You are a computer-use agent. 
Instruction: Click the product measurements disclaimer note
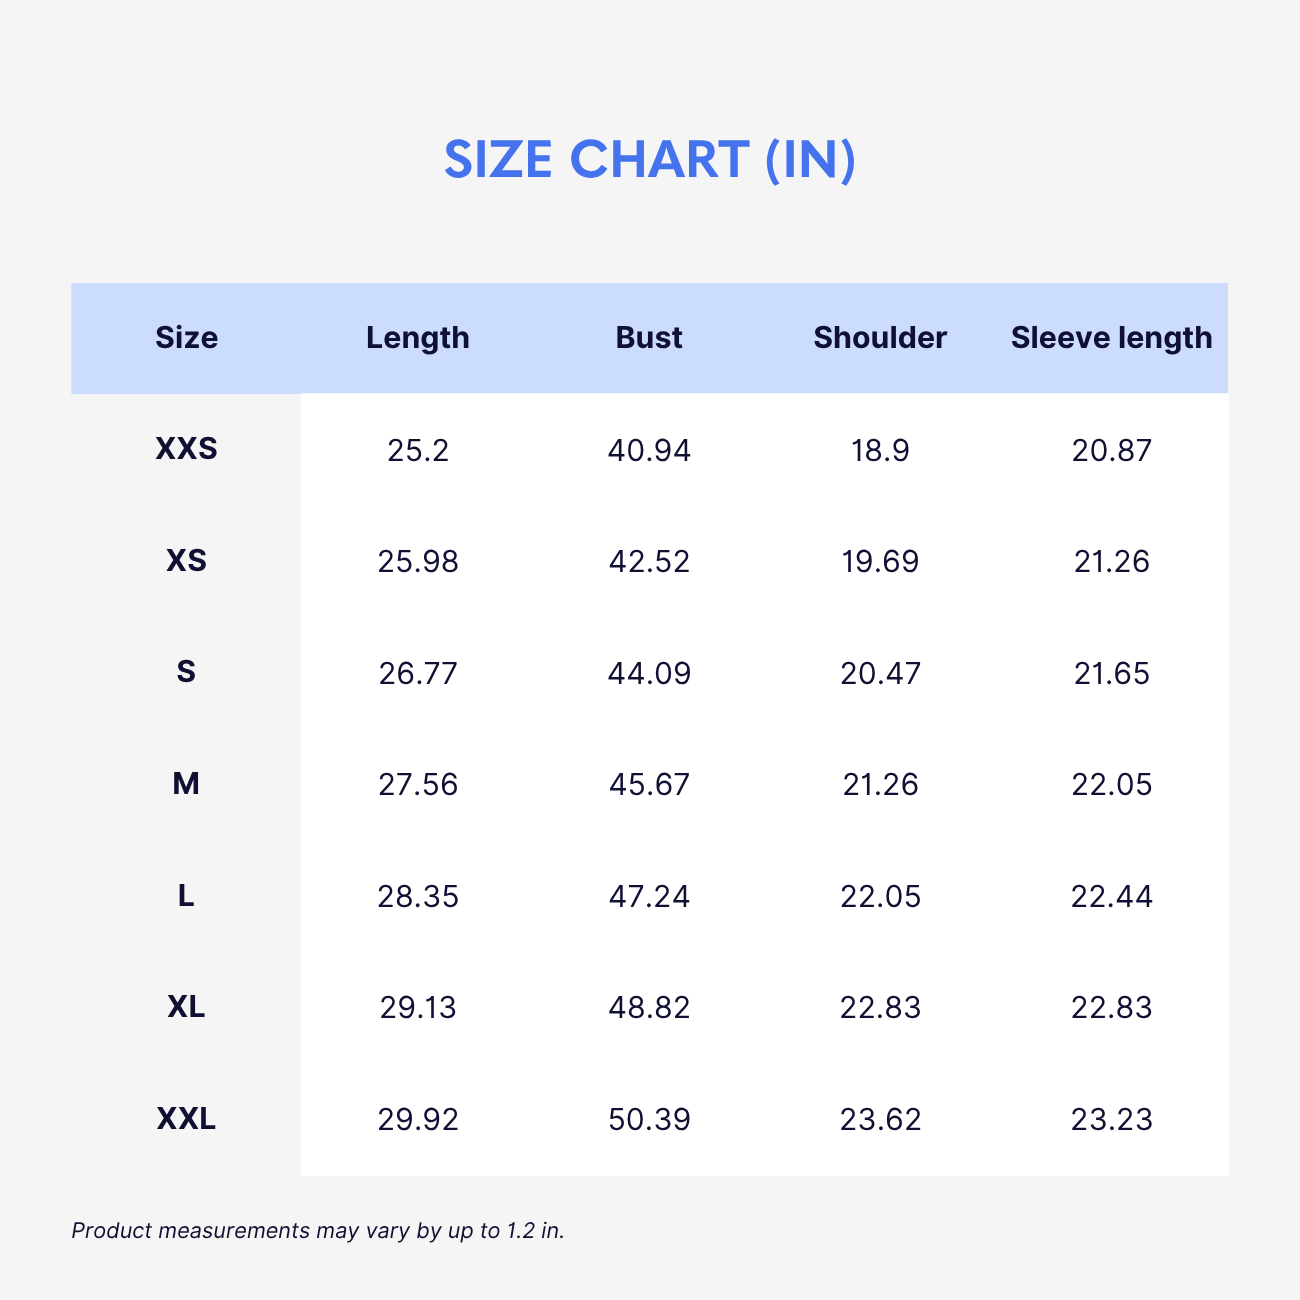[x=318, y=1231]
